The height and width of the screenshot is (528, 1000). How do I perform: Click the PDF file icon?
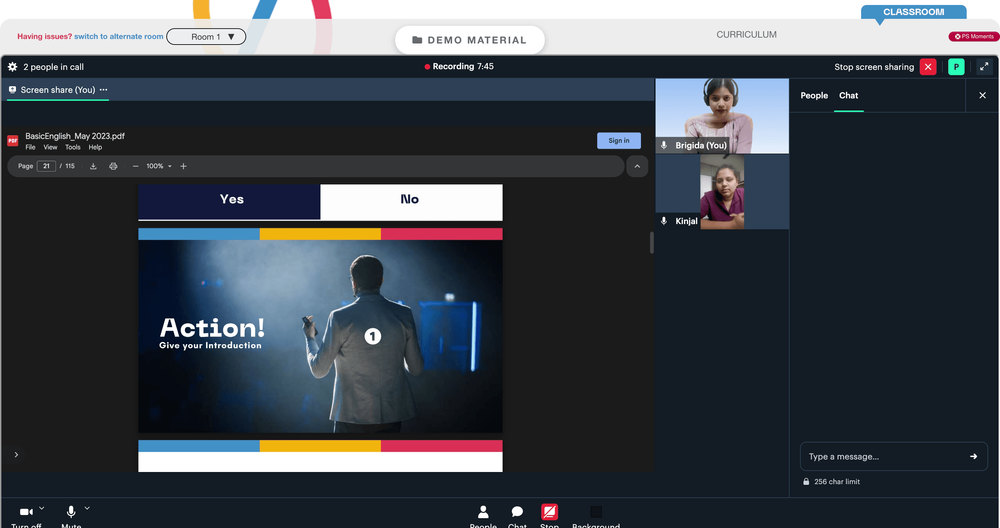pos(12,140)
